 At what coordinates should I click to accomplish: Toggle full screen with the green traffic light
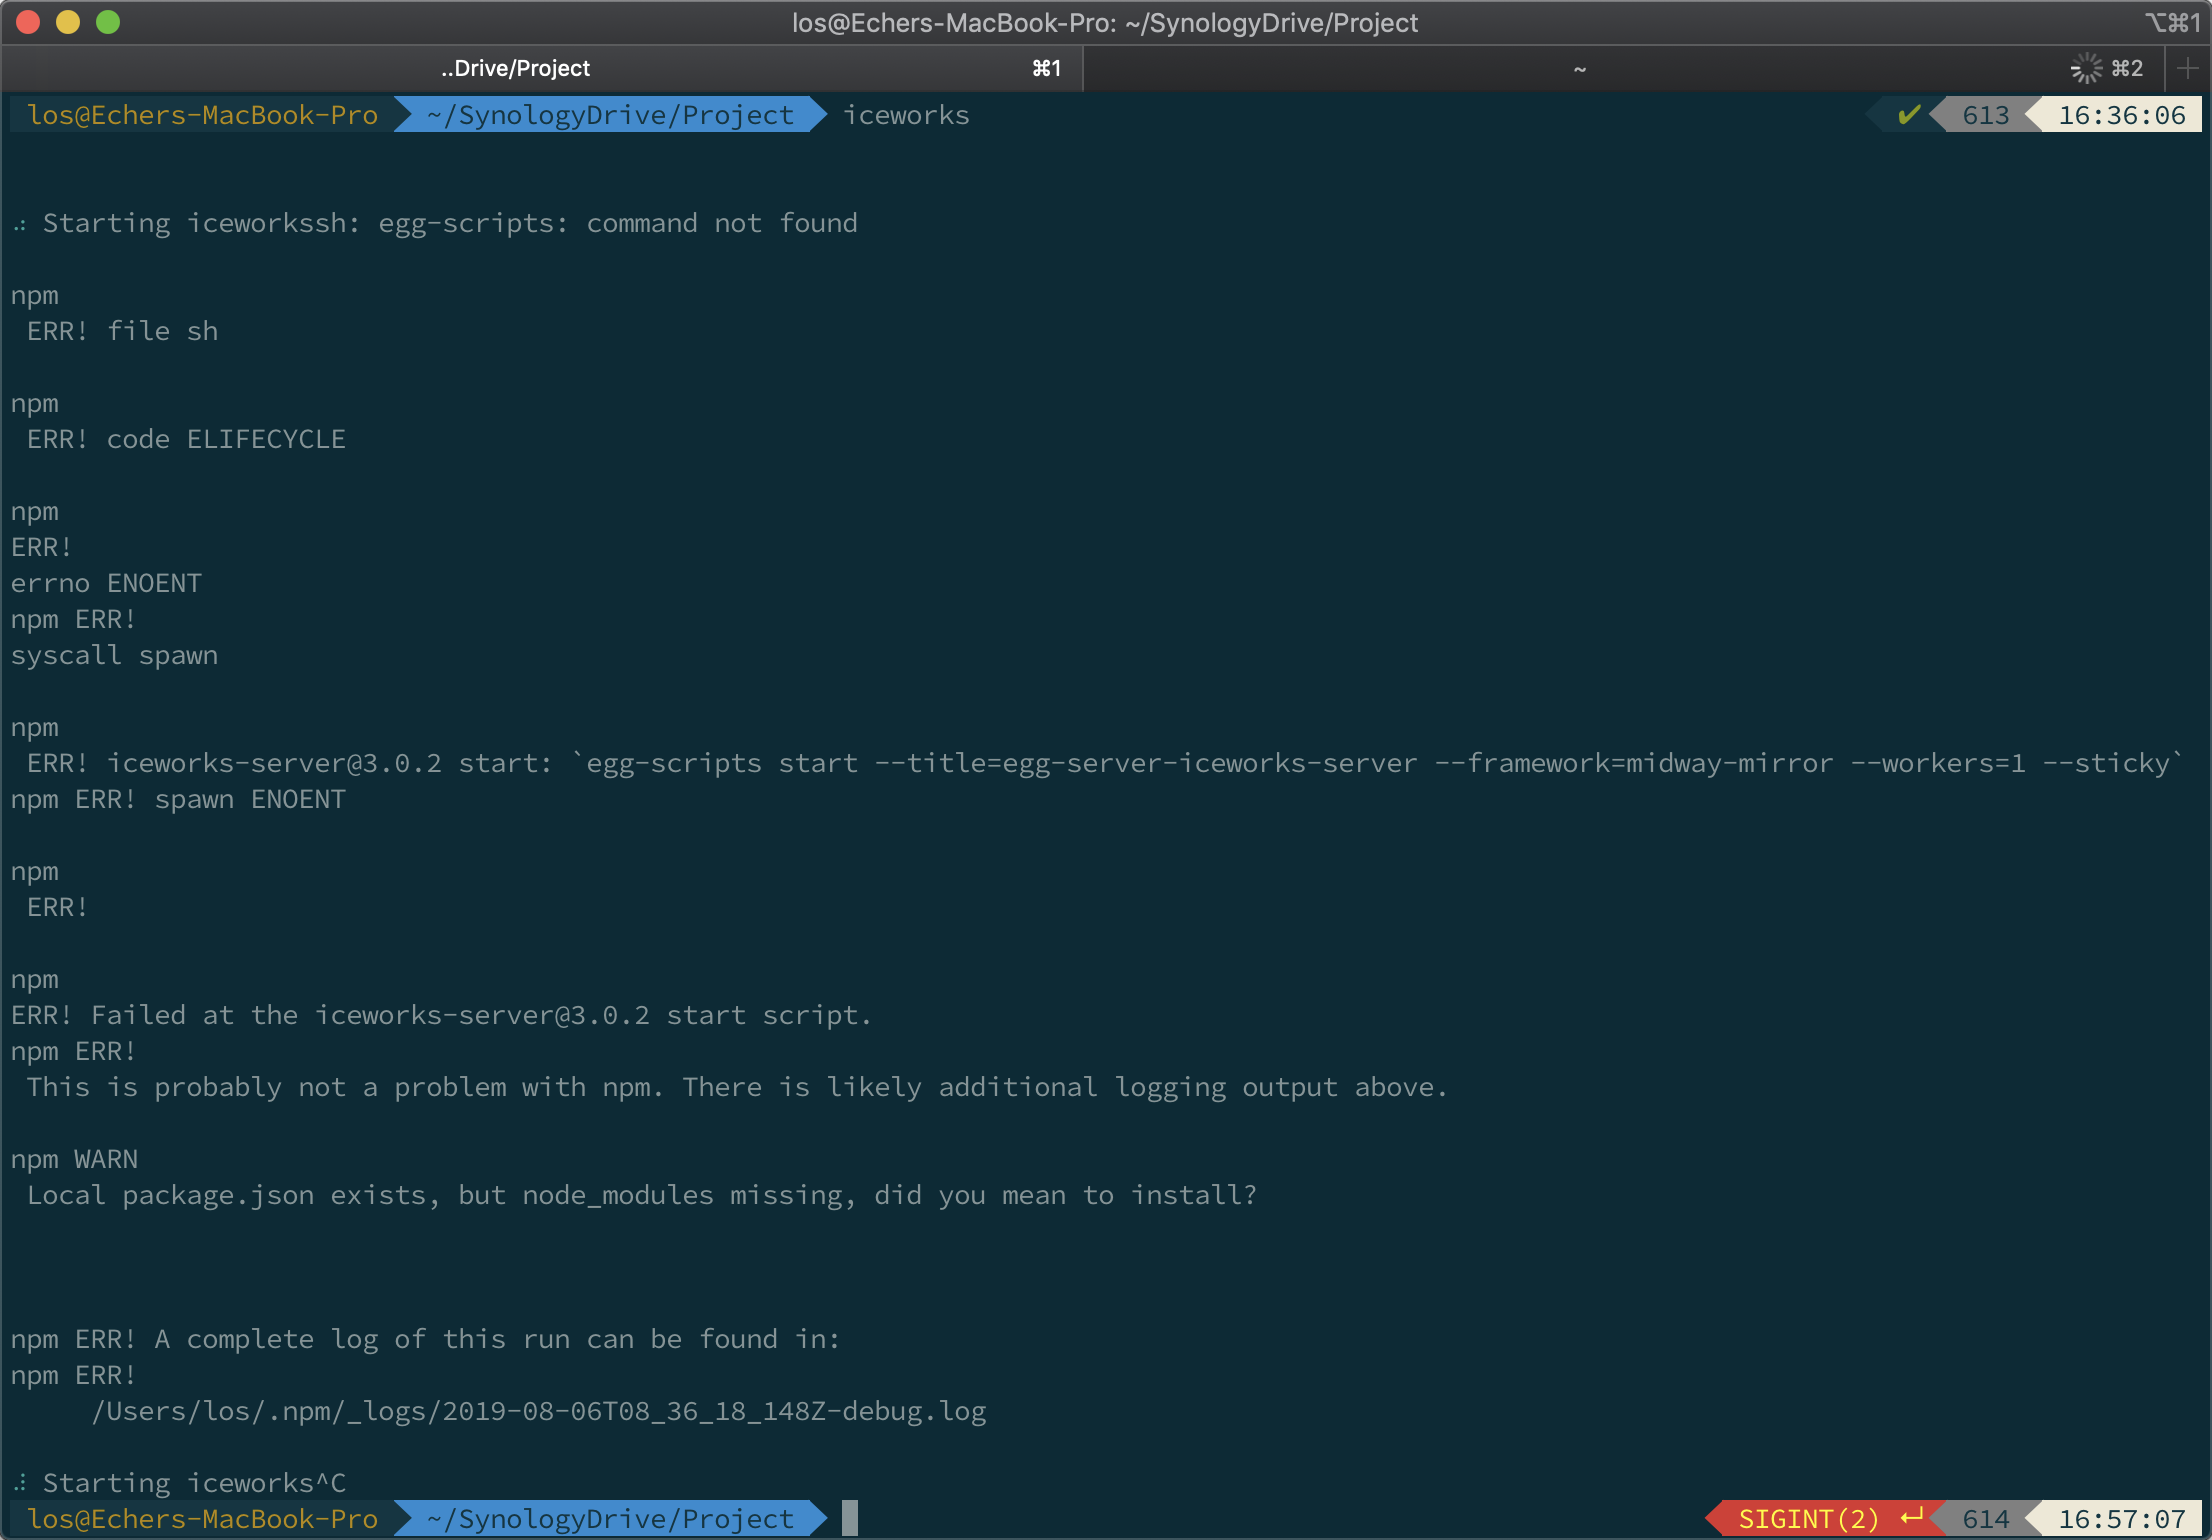tap(108, 21)
